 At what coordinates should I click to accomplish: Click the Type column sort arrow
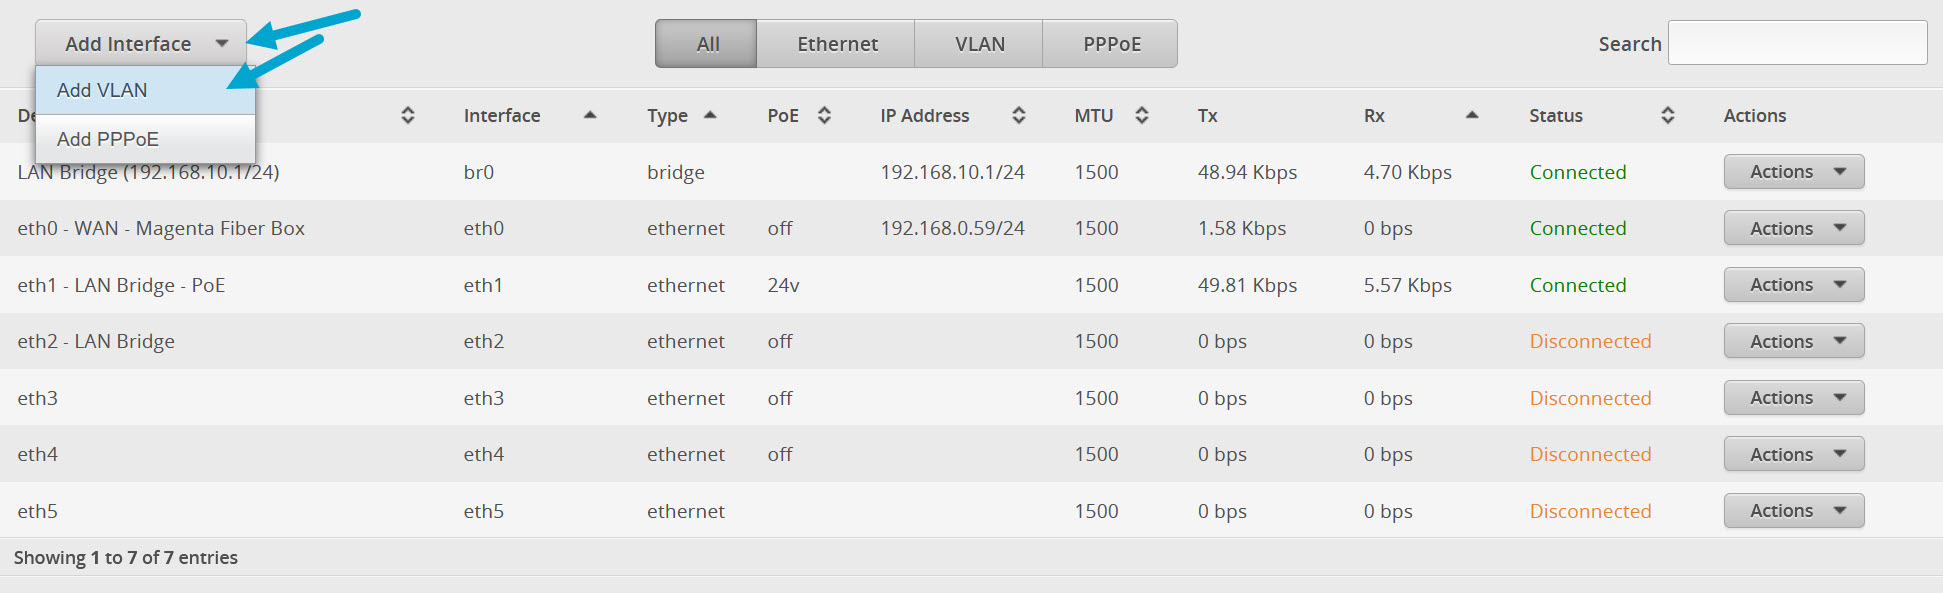point(710,115)
